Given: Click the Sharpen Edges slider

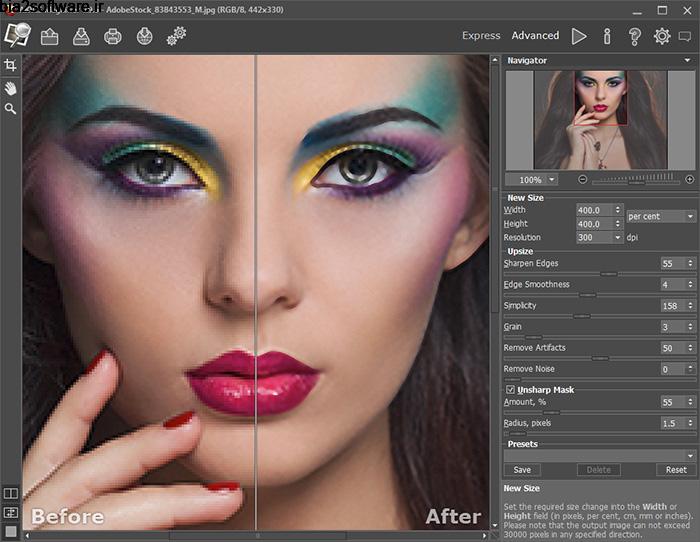Looking at the screenshot, I should (600, 273).
